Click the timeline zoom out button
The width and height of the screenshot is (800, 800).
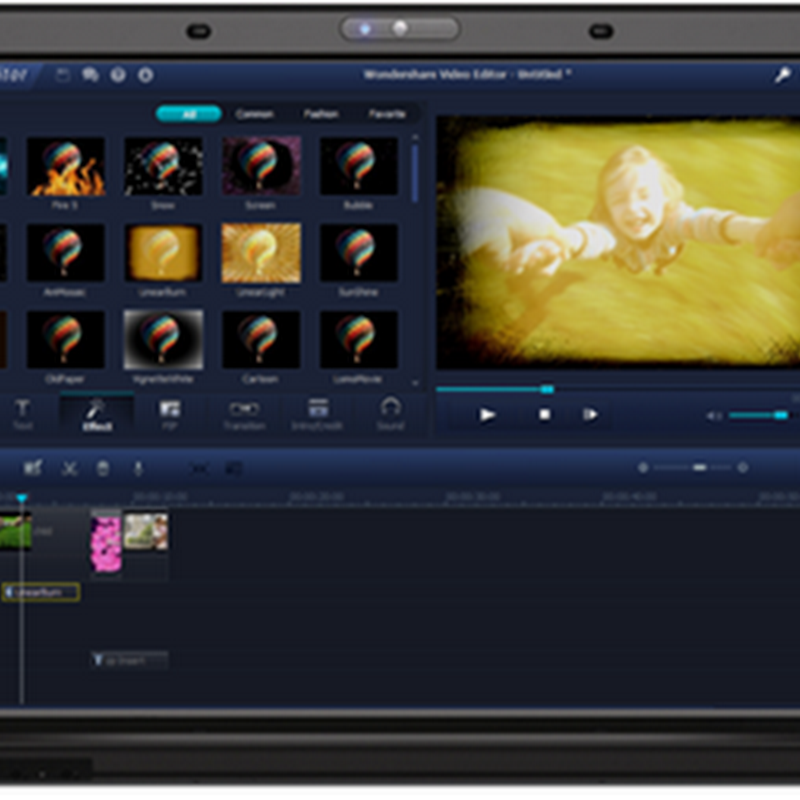(x=643, y=467)
